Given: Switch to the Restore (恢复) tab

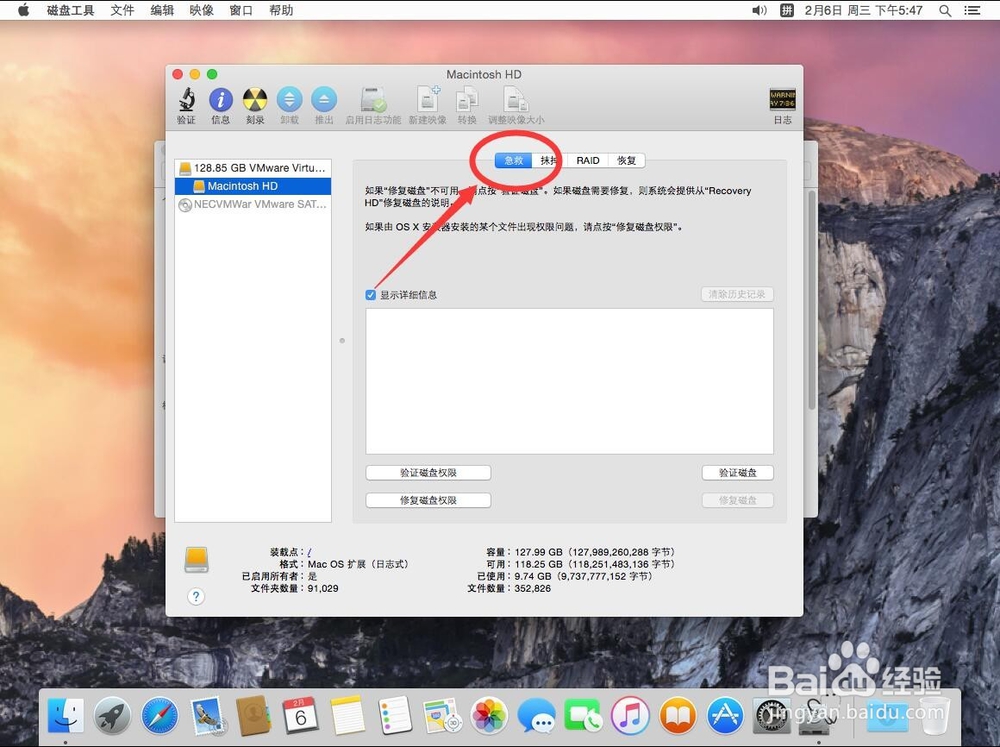Looking at the screenshot, I should pyautogui.click(x=626, y=161).
